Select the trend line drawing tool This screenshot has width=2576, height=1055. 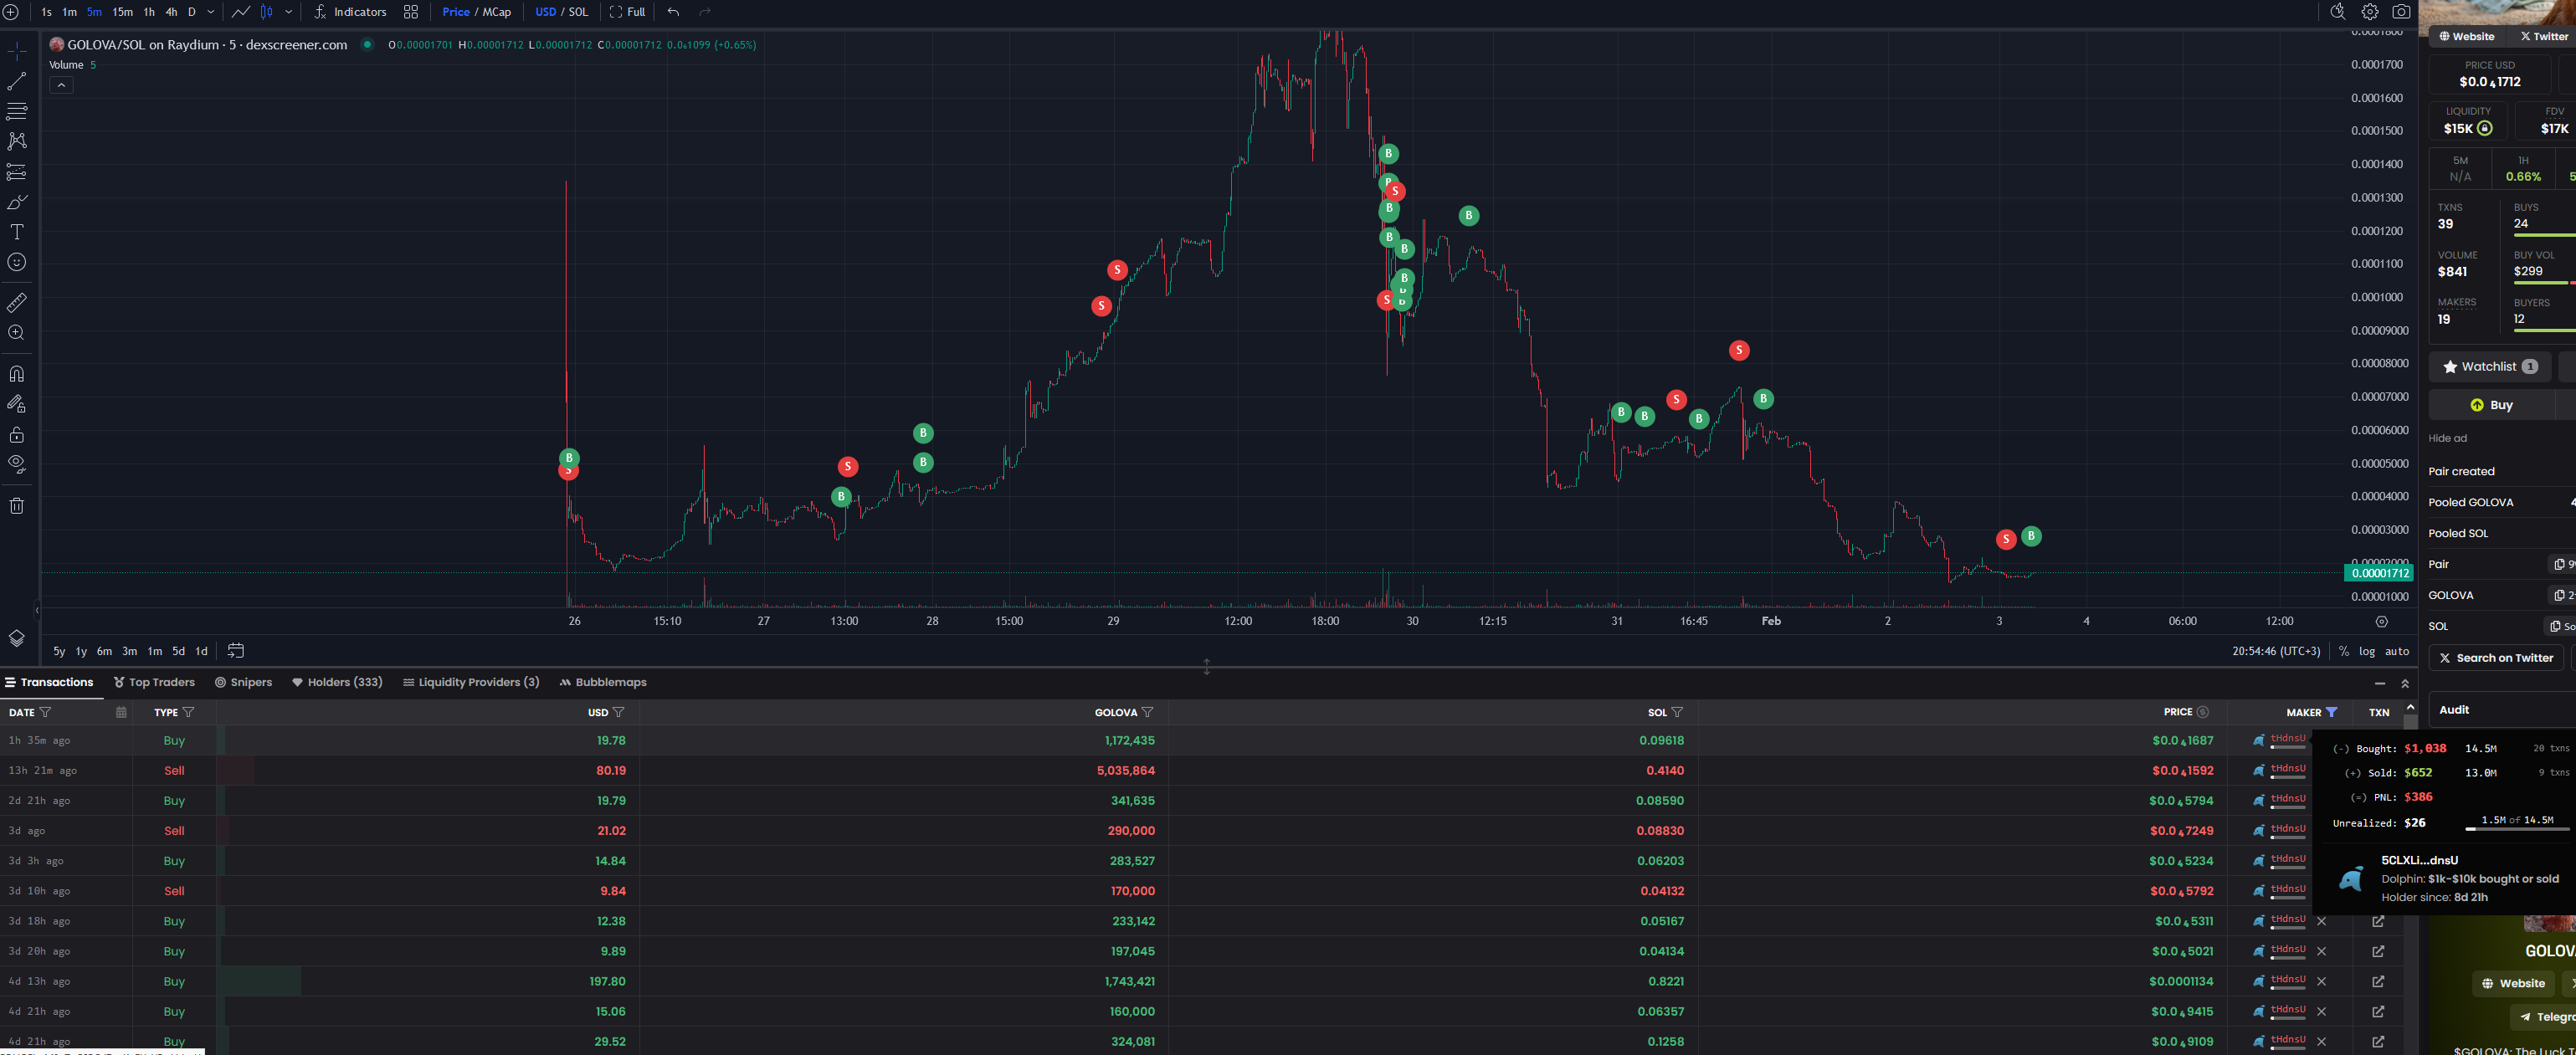pyautogui.click(x=17, y=81)
